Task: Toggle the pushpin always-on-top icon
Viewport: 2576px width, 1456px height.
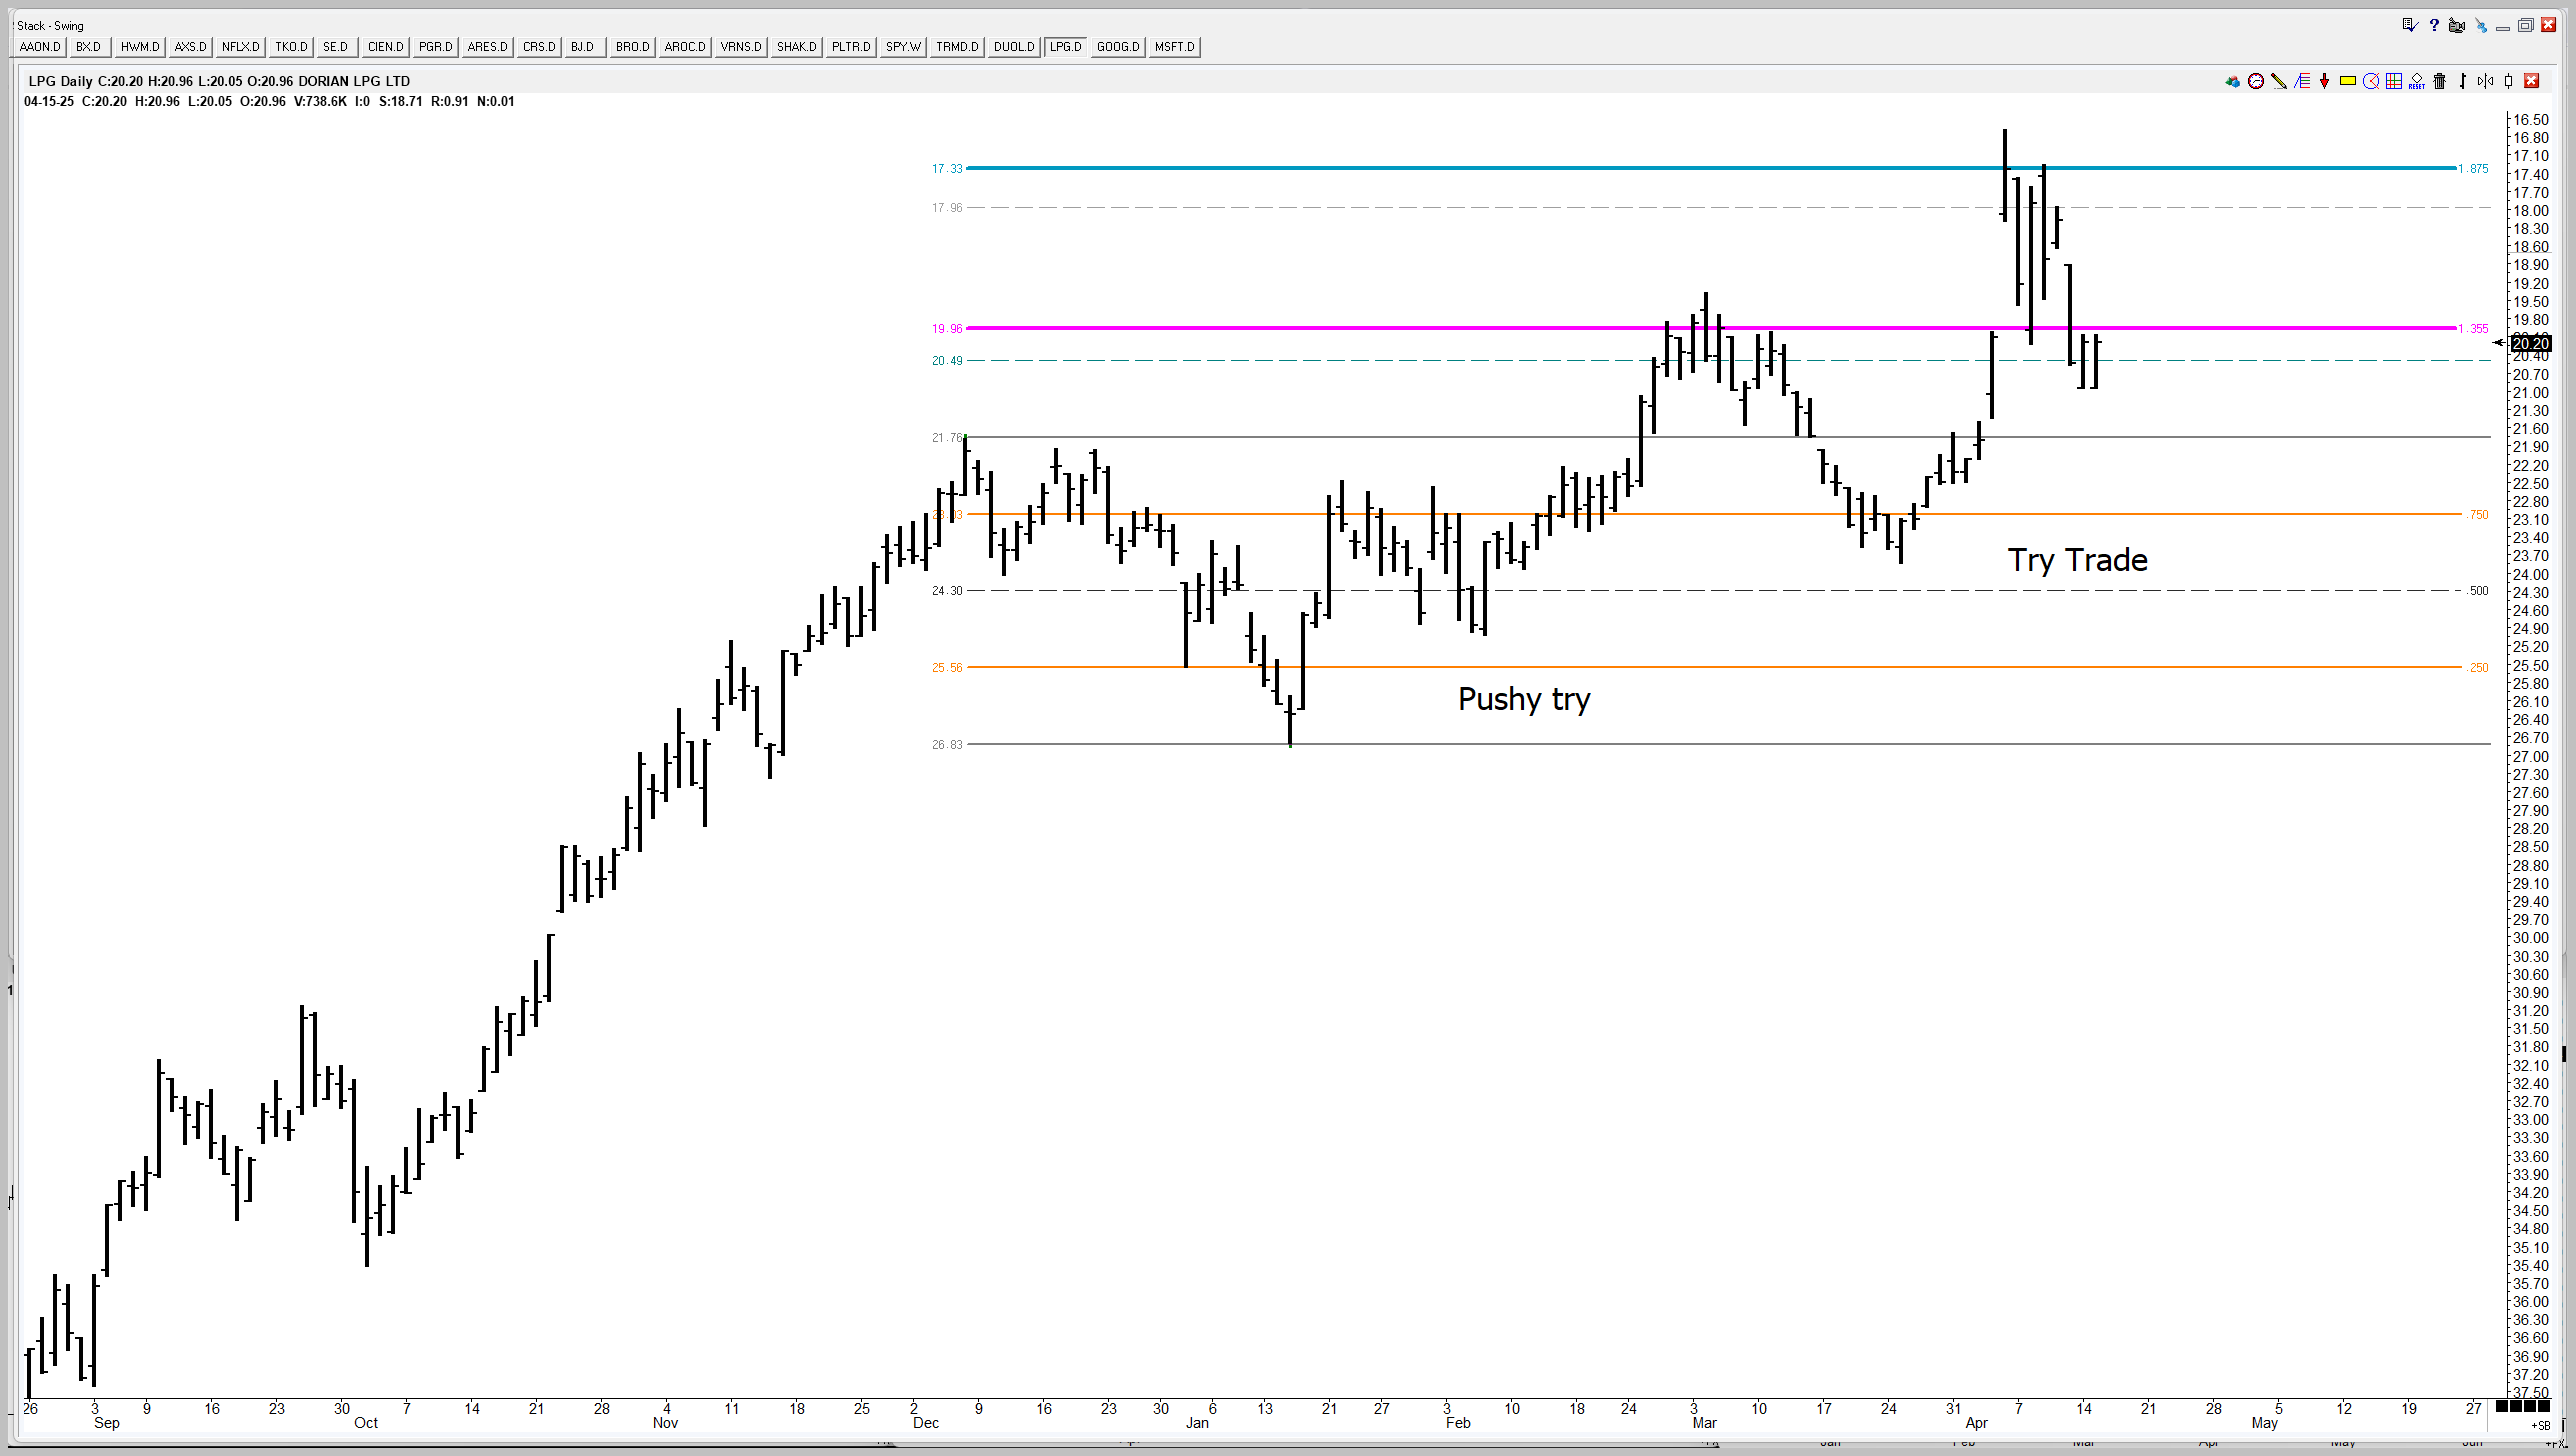Action: point(2481,26)
